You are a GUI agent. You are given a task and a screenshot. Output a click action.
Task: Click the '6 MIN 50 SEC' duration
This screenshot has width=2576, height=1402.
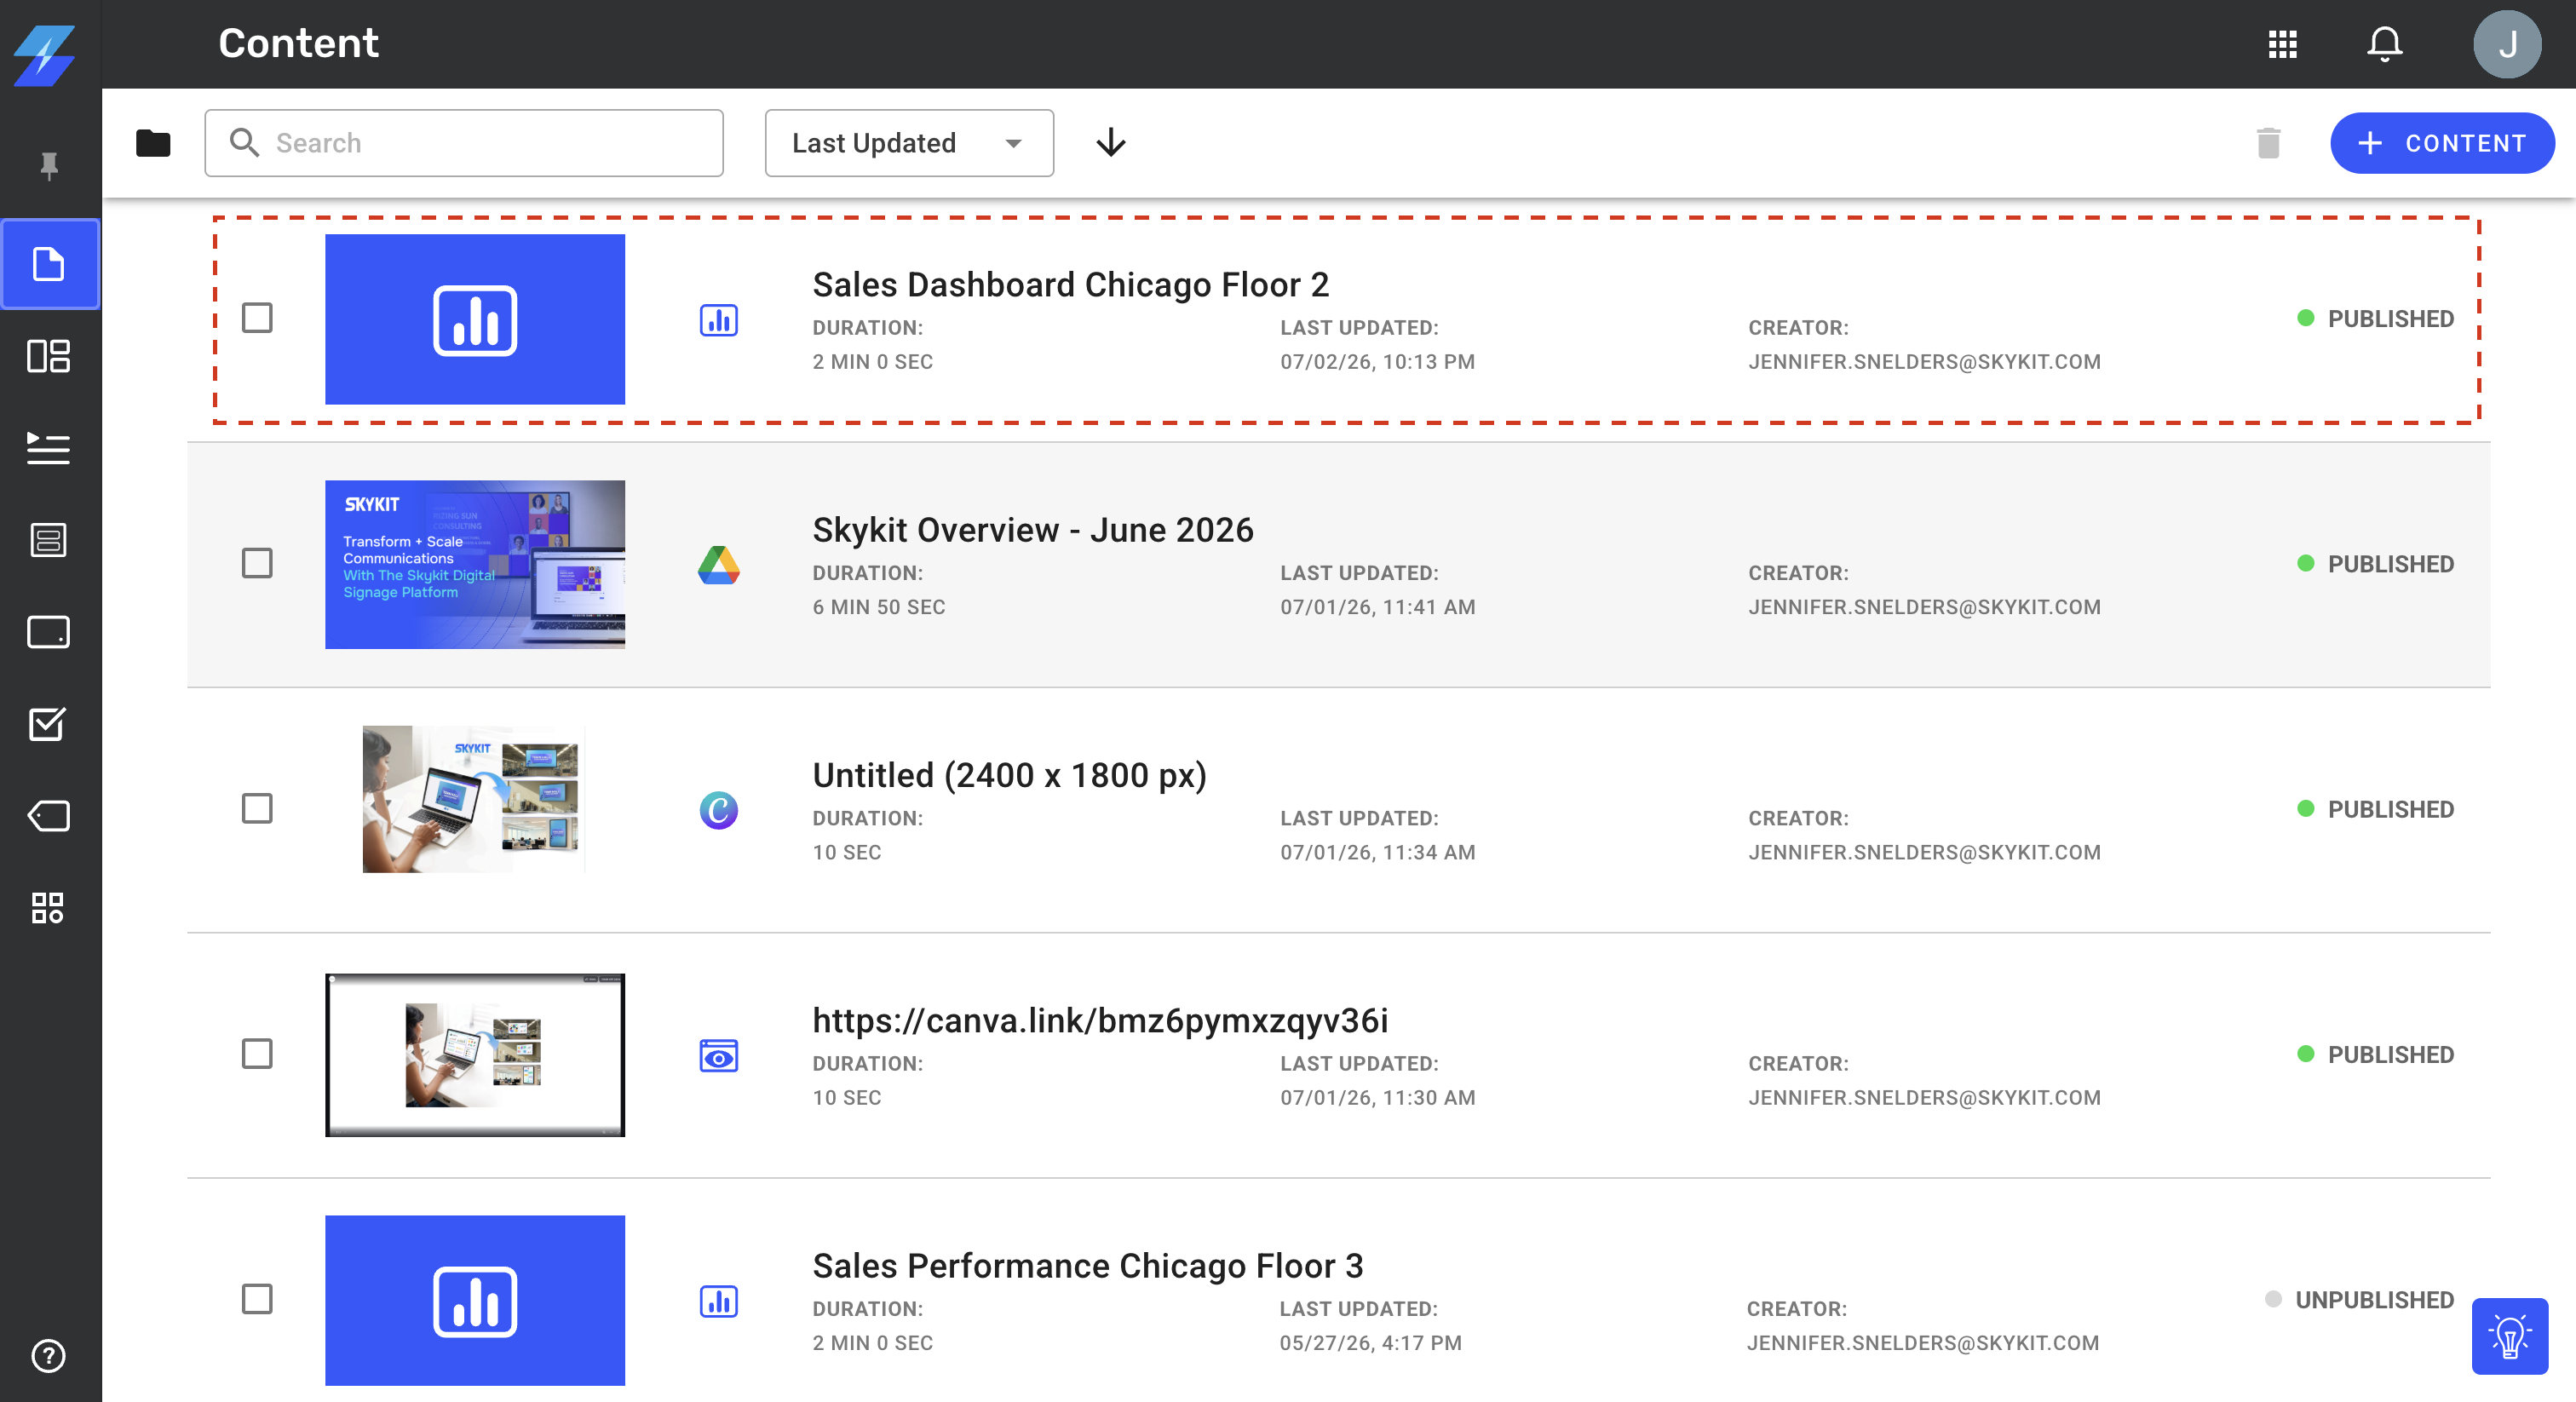[x=879, y=607]
